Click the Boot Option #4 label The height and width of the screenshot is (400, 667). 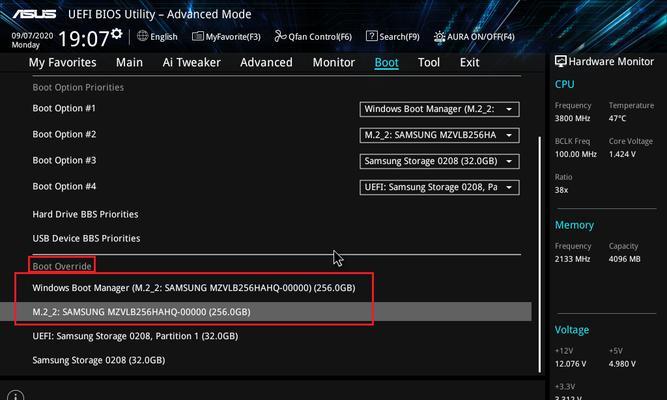click(x=64, y=186)
